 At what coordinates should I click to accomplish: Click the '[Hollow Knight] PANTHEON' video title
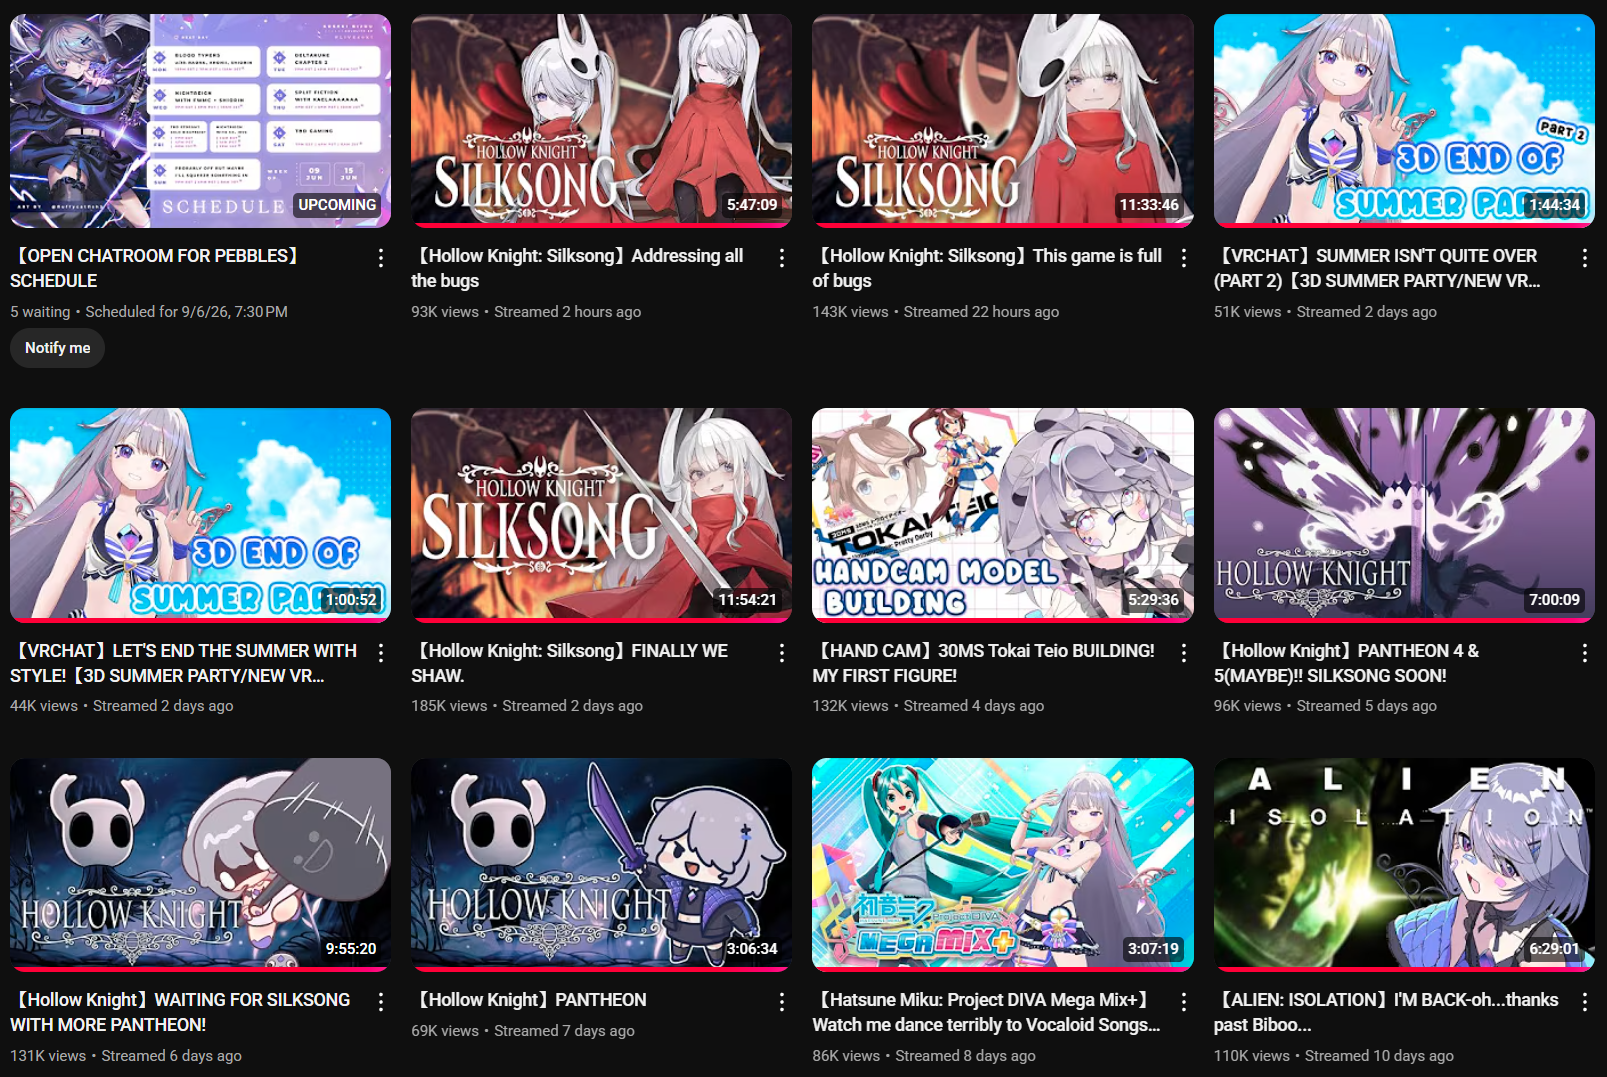tap(530, 1000)
